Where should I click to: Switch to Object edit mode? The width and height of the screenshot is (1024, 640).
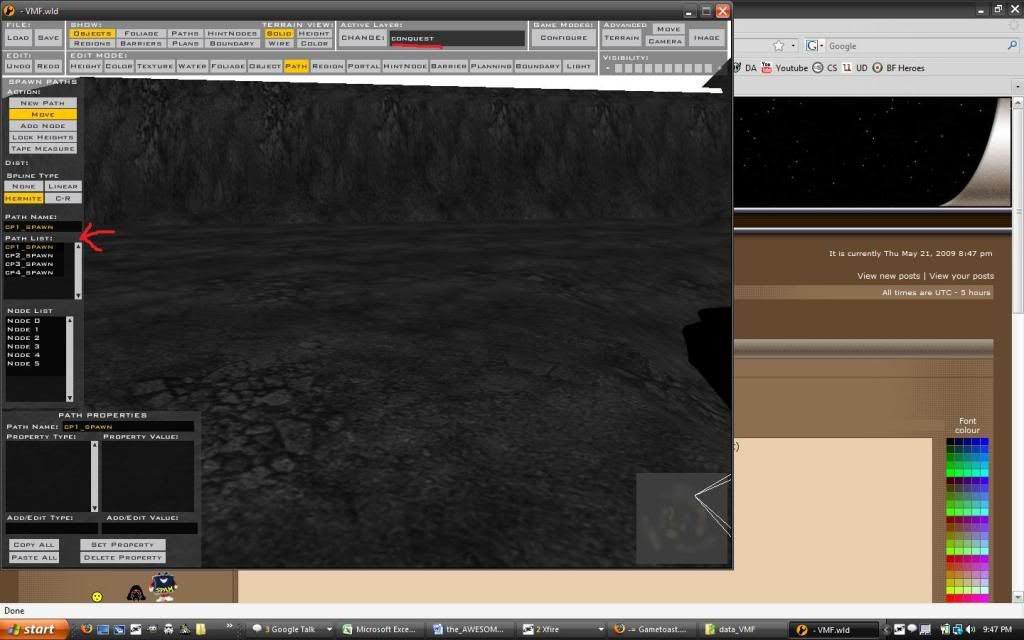point(264,66)
